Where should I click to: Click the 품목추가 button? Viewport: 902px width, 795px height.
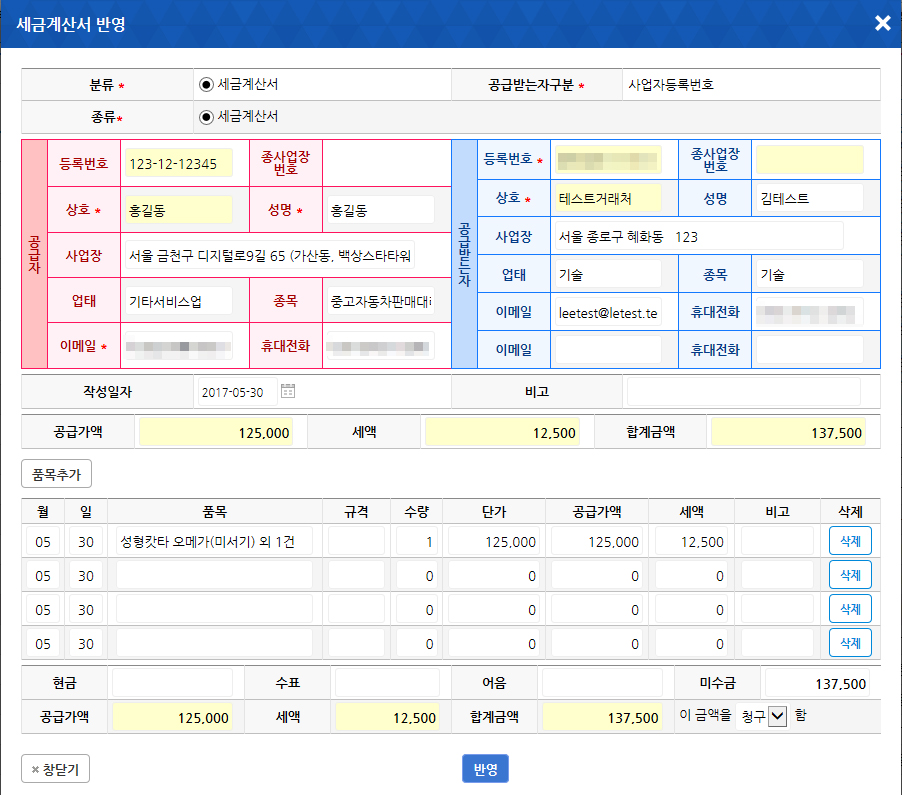coord(56,474)
